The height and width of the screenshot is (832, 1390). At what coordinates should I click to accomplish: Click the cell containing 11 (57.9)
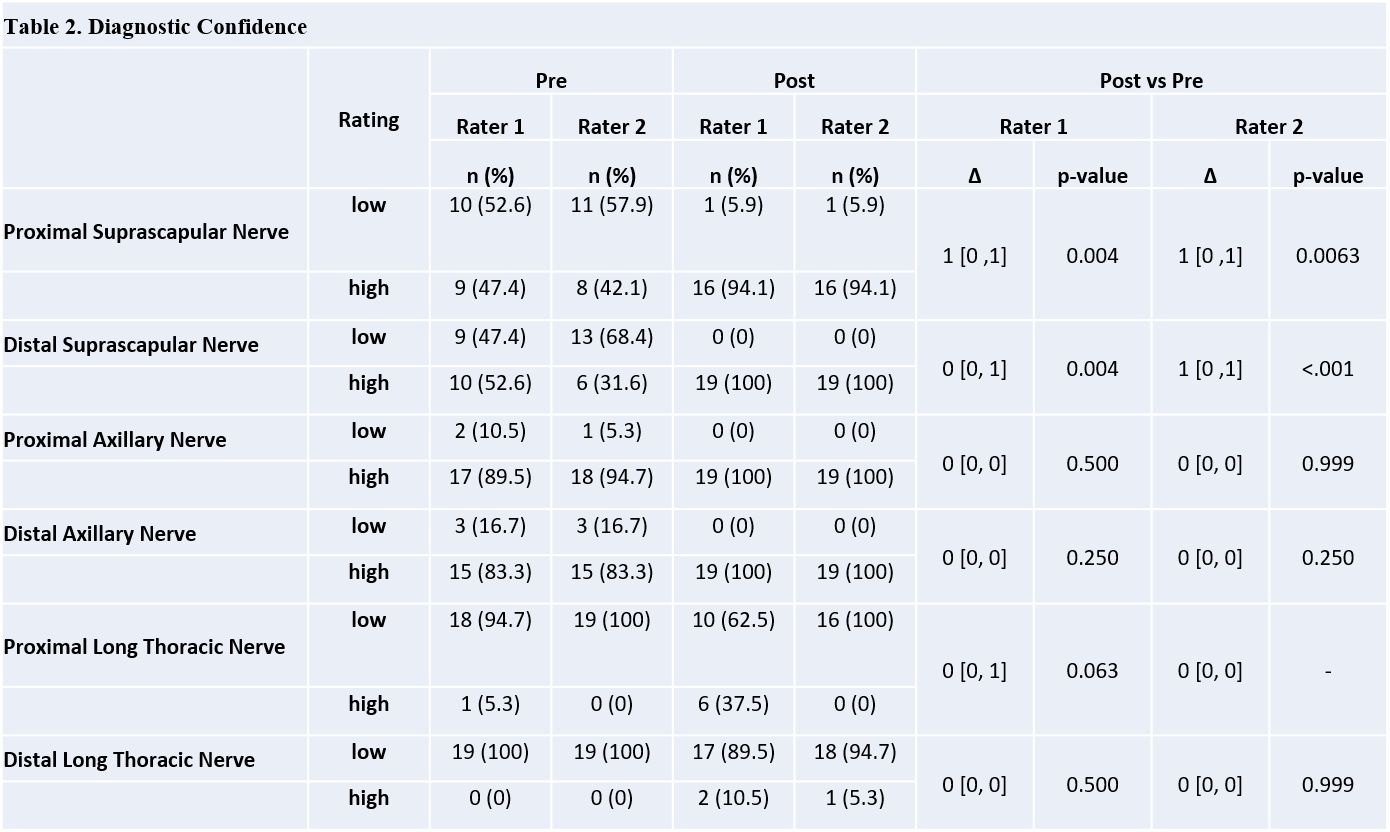coord(612,205)
